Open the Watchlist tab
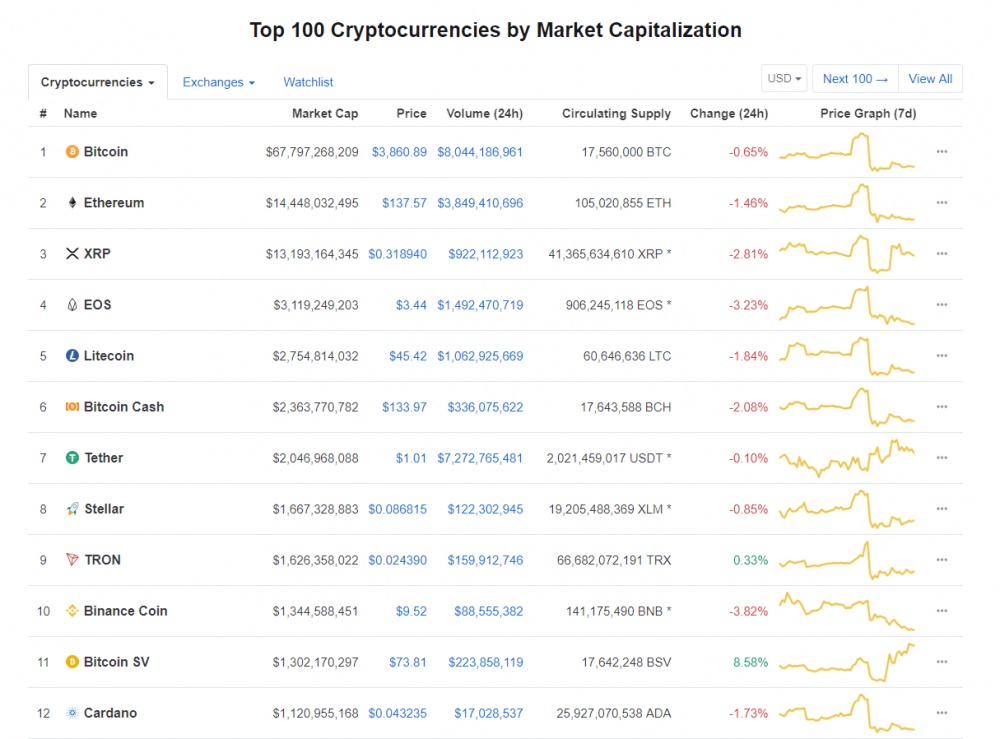Screen dimensions: 1000x739 coord(308,82)
